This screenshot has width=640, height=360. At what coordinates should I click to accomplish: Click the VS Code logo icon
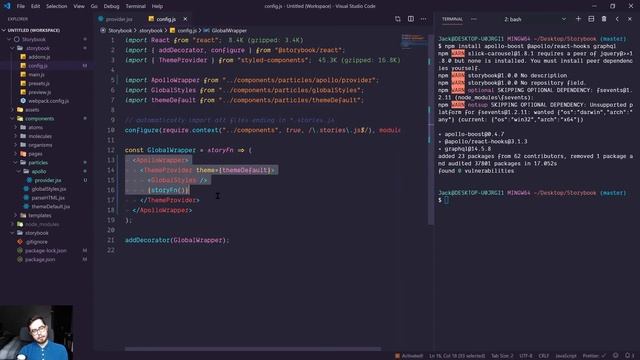click(x=7, y=6)
